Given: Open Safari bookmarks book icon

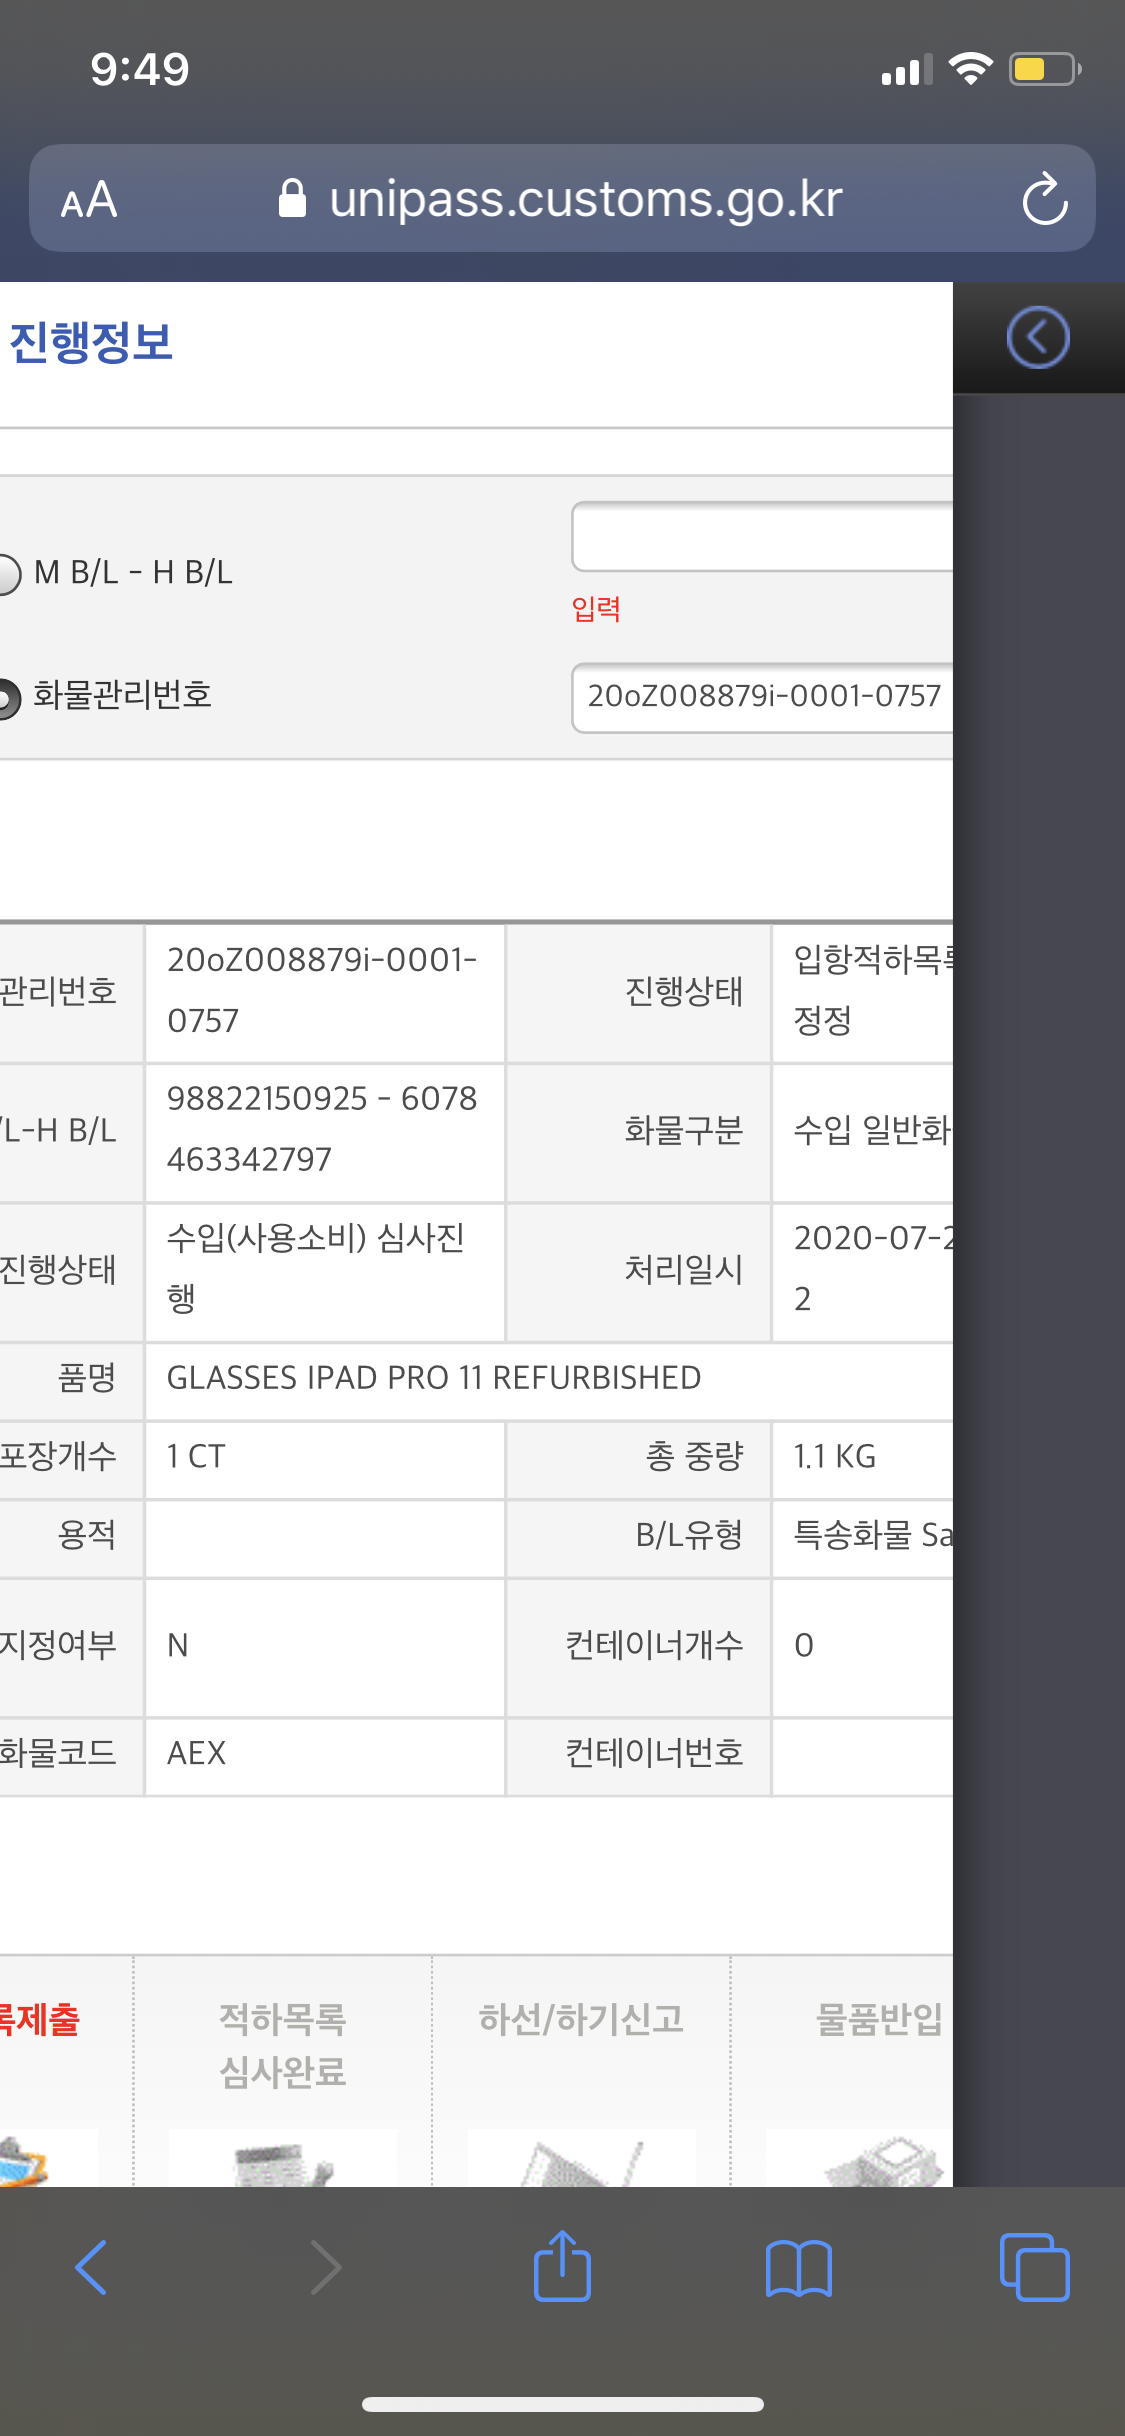Looking at the screenshot, I should (798, 2267).
